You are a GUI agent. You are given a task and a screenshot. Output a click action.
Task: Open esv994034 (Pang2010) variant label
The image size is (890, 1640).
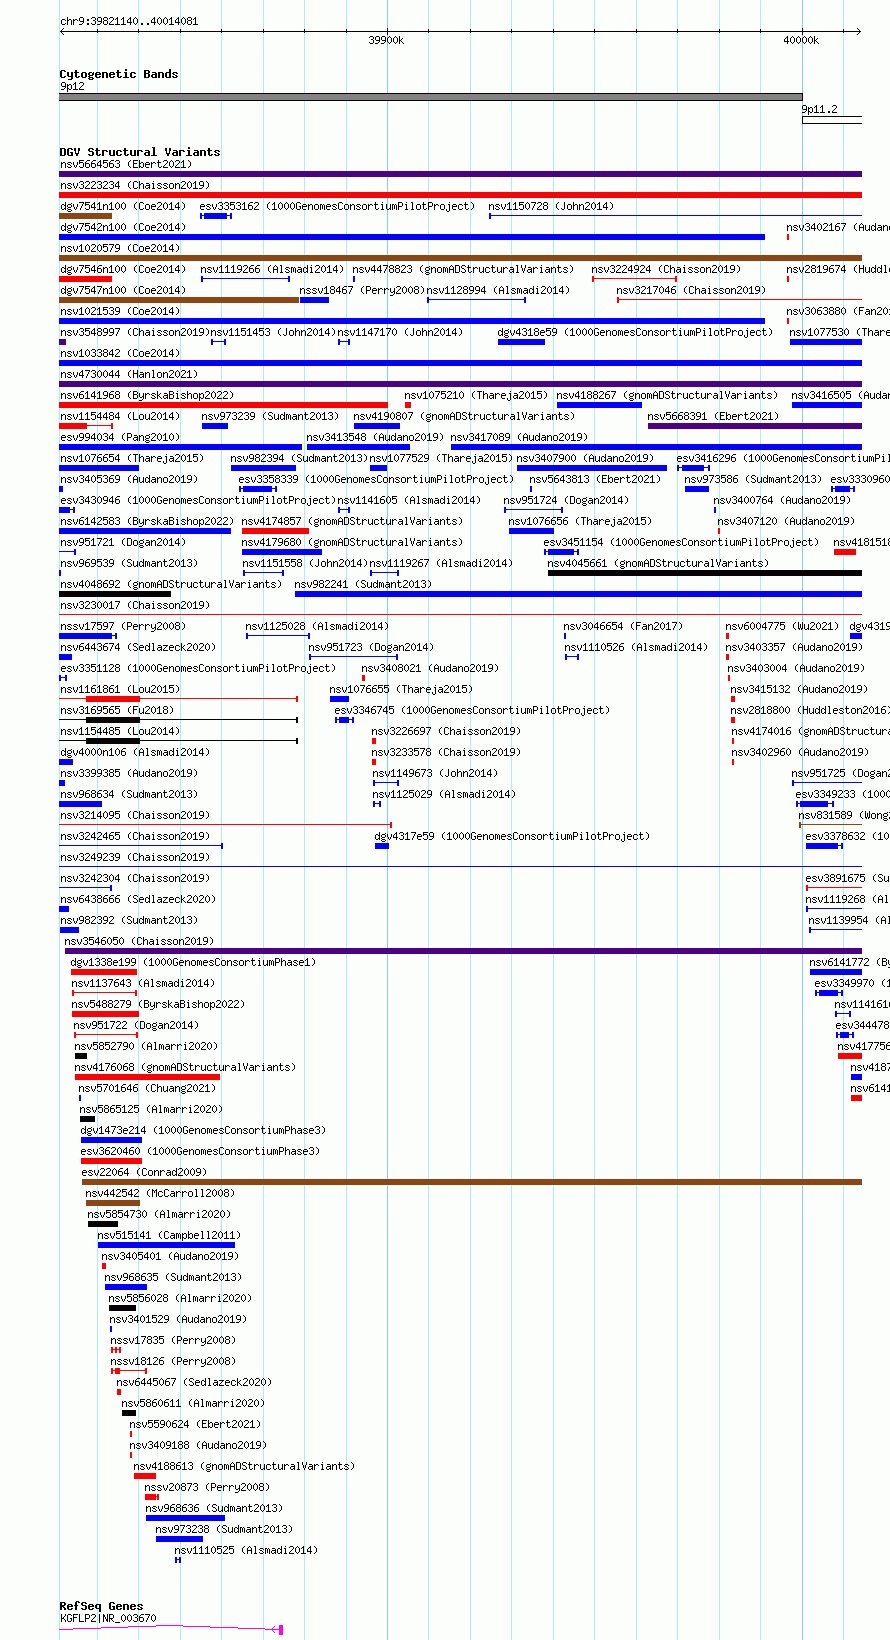(x=120, y=437)
